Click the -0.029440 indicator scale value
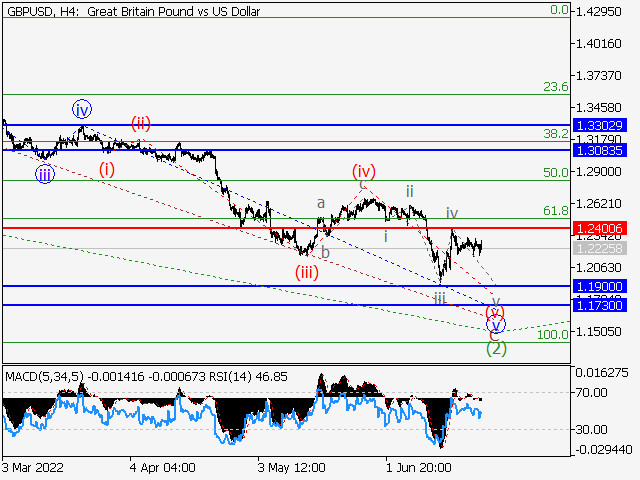 click(x=604, y=450)
